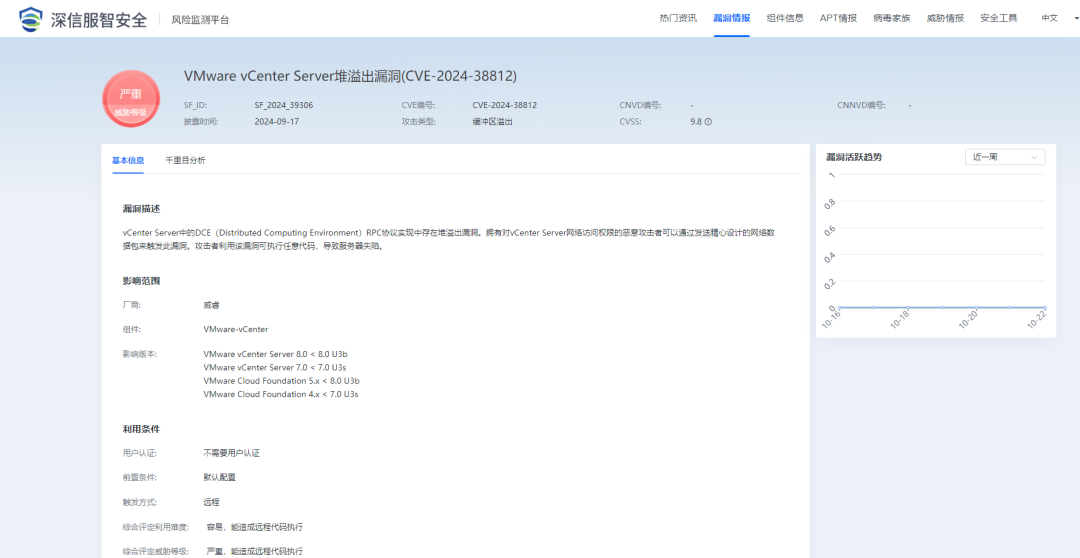Image resolution: width=1080 pixels, height=558 pixels.
Task: Click the vendor value 威睿
Action: pyautogui.click(x=211, y=304)
